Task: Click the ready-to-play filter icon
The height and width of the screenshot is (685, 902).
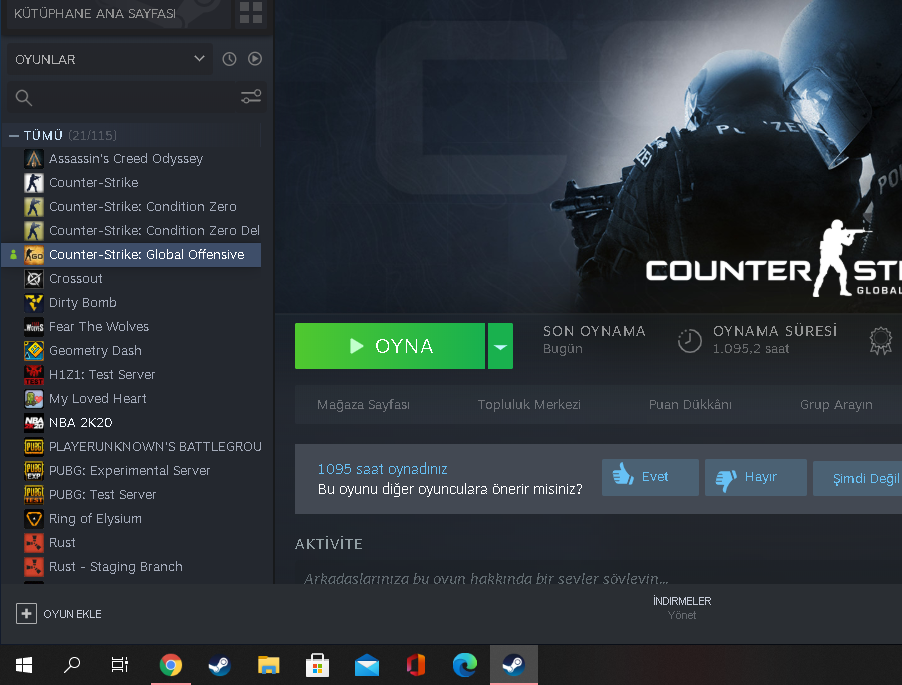Action: [x=255, y=59]
